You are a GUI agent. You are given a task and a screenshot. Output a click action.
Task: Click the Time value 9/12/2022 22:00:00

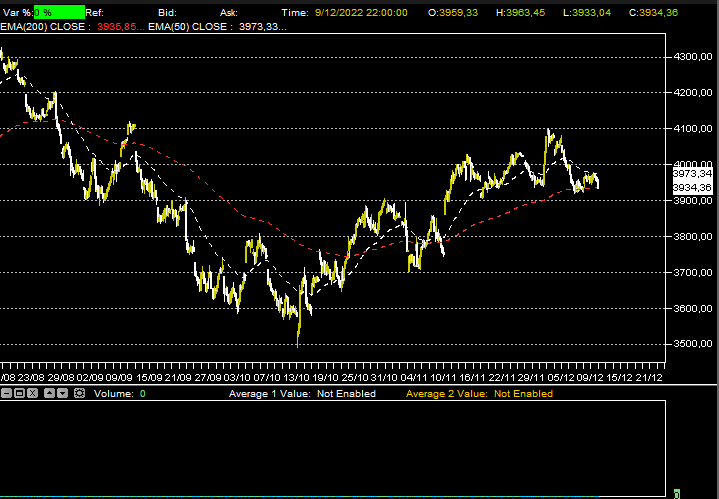[x=359, y=12]
